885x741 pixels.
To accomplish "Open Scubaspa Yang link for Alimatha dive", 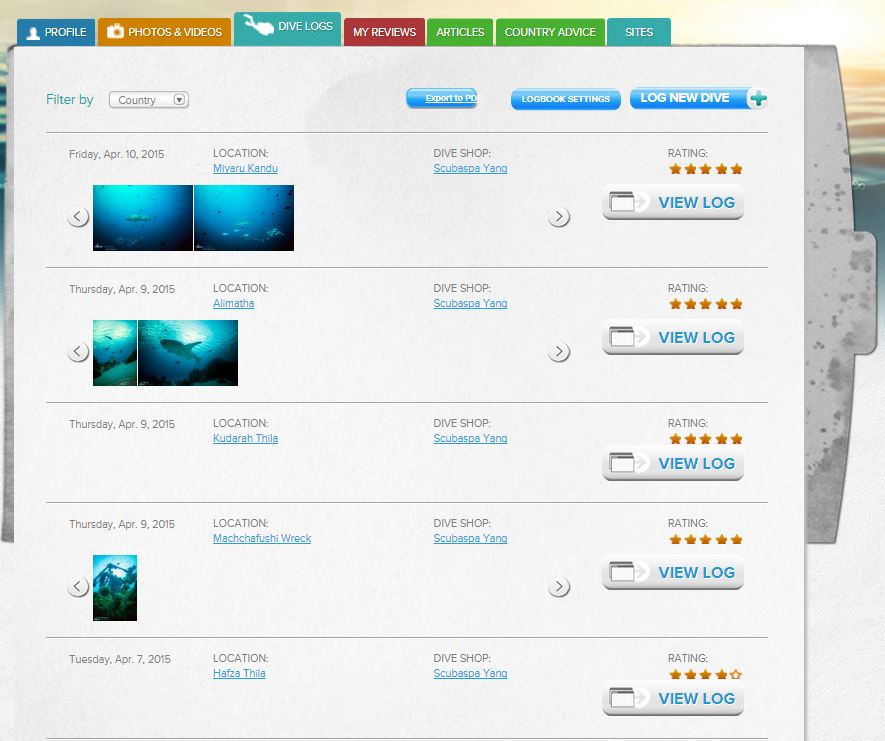I will 470,303.
